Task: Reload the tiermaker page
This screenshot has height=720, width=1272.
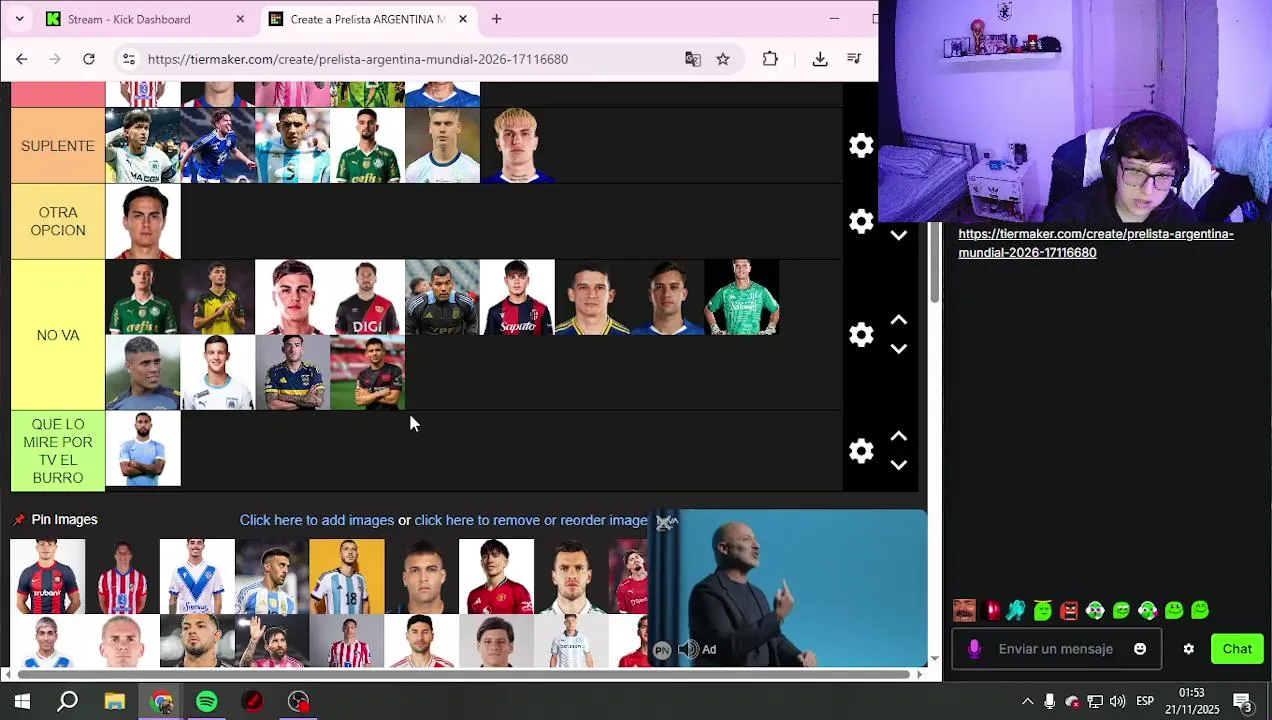Action: coord(89,59)
